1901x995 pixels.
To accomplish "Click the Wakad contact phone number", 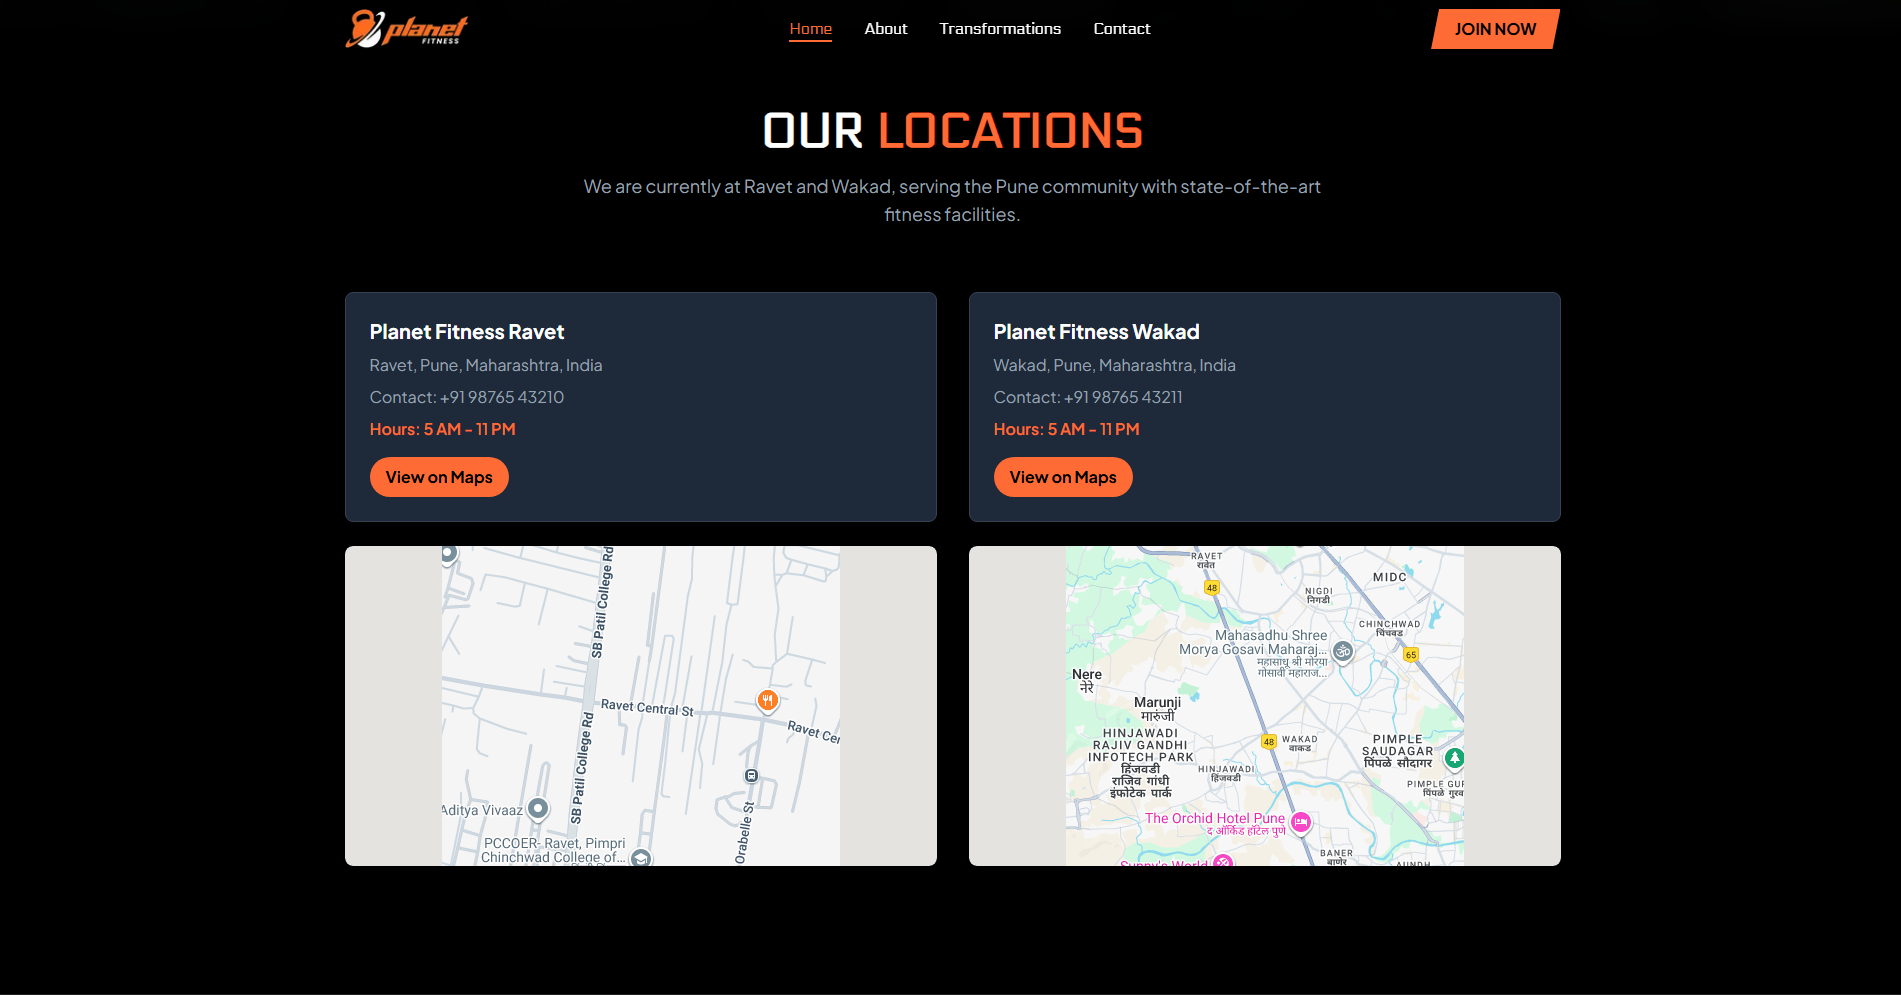I will click(1123, 397).
